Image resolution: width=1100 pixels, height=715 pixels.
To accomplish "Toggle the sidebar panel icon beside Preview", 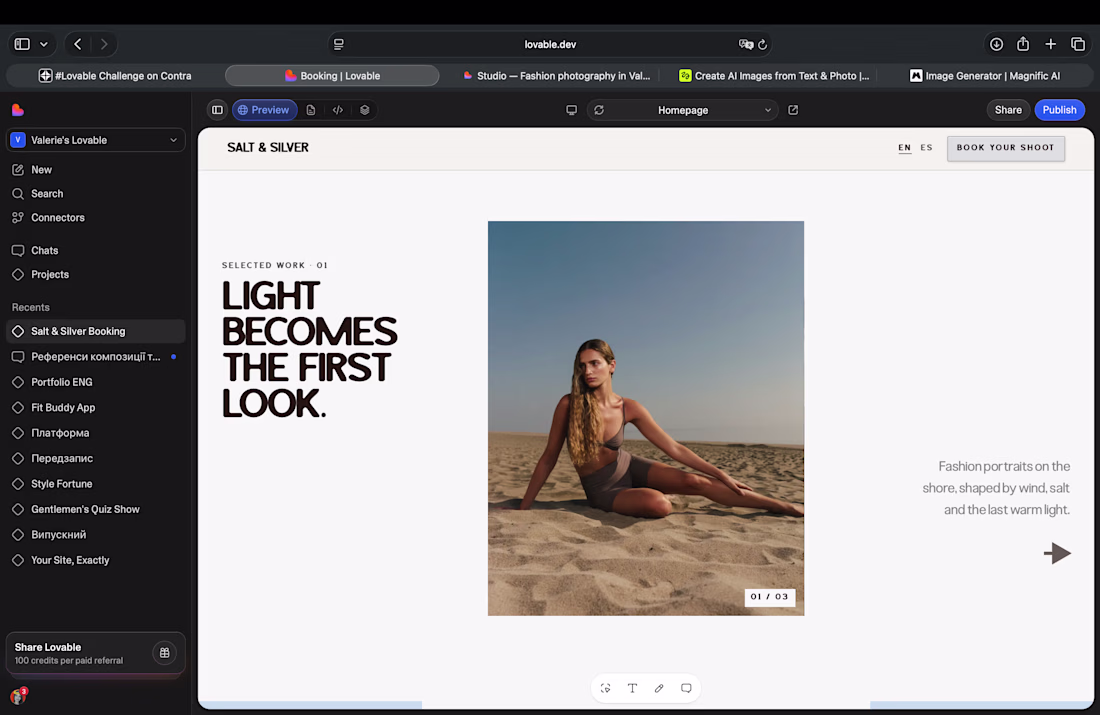I will pos(217,110).
